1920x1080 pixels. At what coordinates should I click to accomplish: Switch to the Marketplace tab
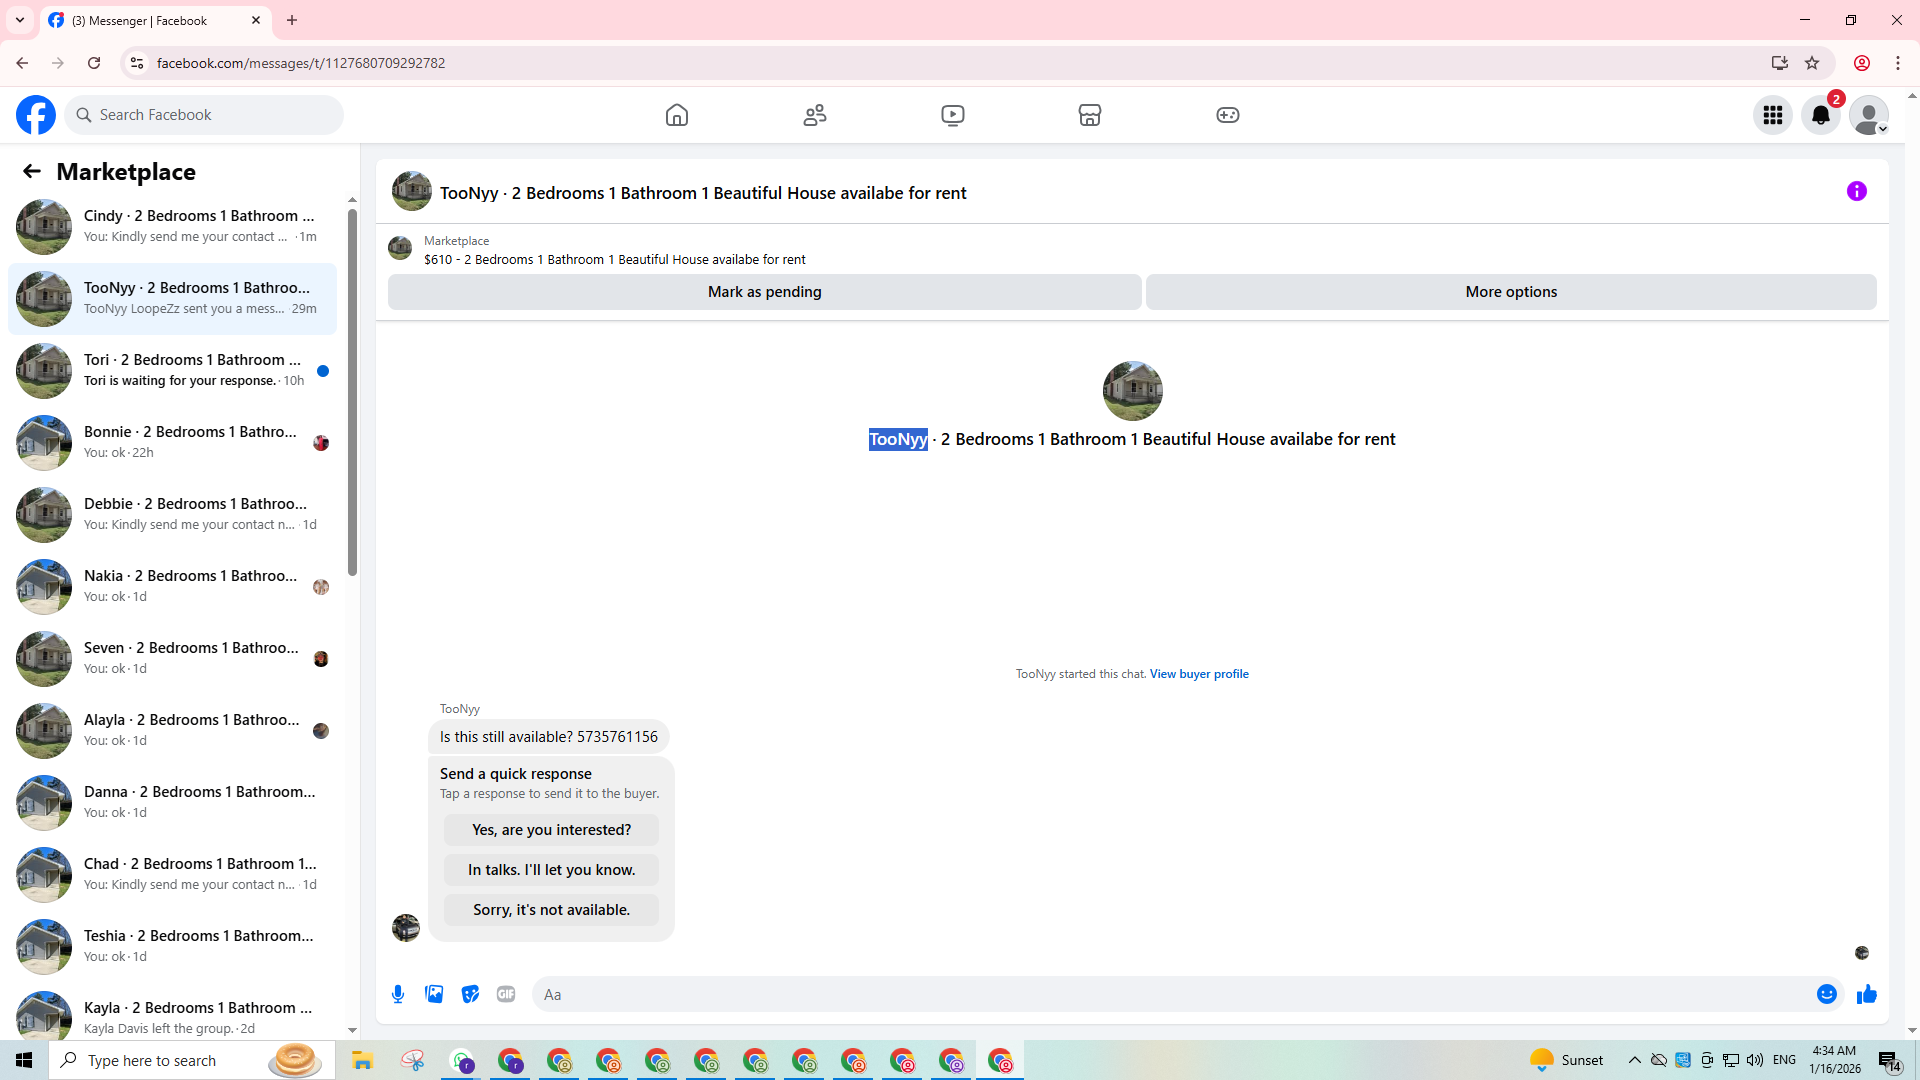tap(1090, 115)
